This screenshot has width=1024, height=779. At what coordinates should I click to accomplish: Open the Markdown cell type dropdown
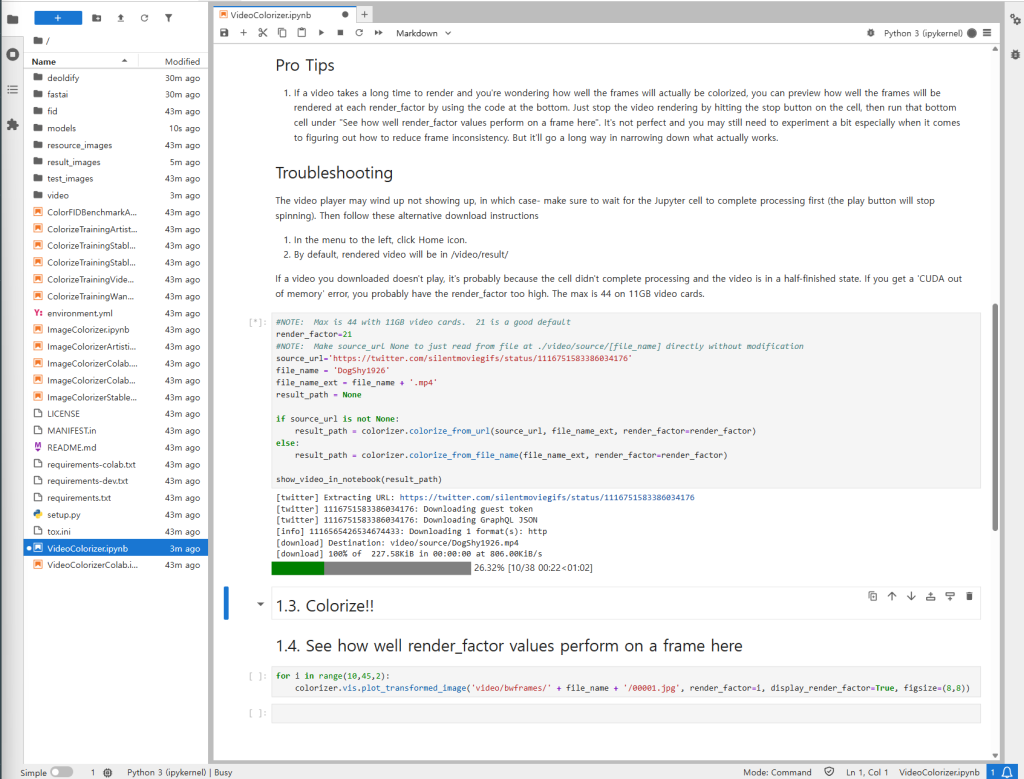(423, 33)
